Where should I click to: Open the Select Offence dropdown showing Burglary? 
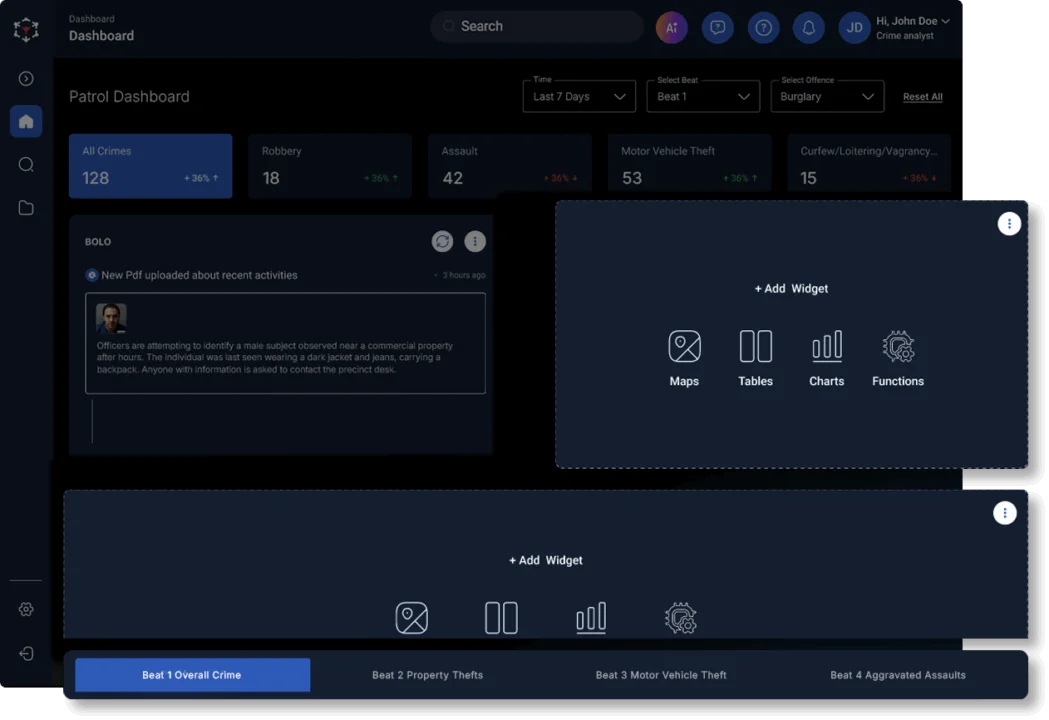point(827,97)
